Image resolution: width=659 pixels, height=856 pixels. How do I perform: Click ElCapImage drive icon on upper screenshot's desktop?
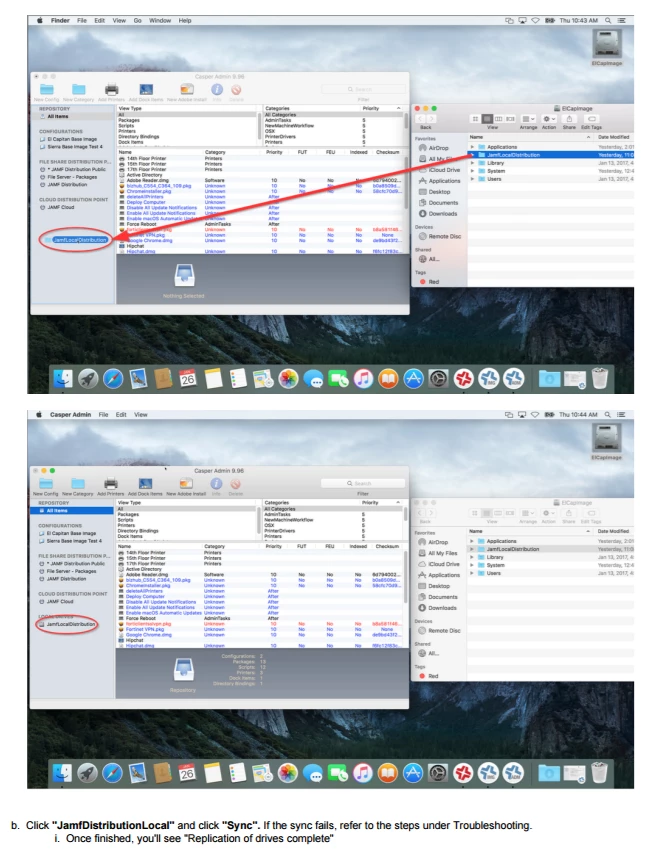607,45
